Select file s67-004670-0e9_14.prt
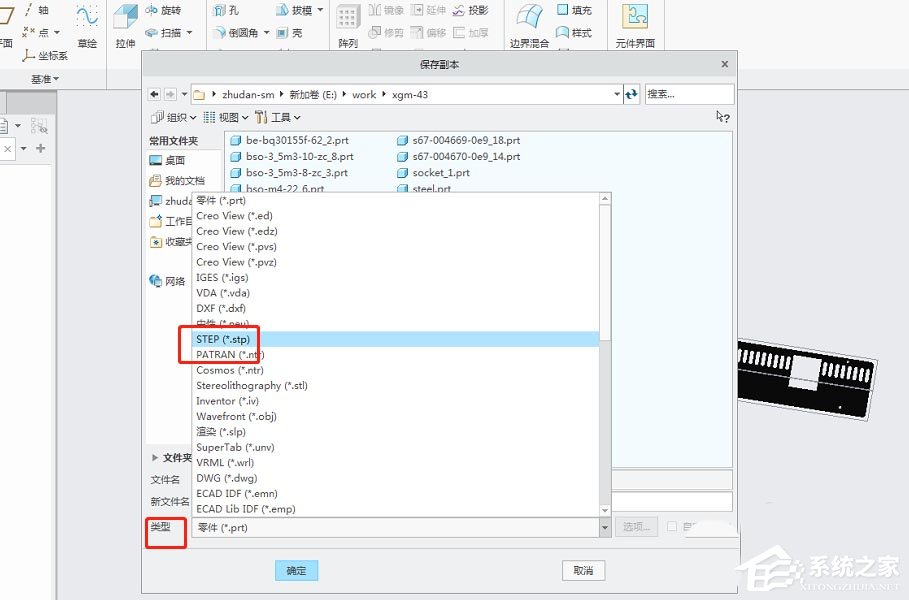Image resolution: width=909 pixels, height=600 pixels. point(459,157)
